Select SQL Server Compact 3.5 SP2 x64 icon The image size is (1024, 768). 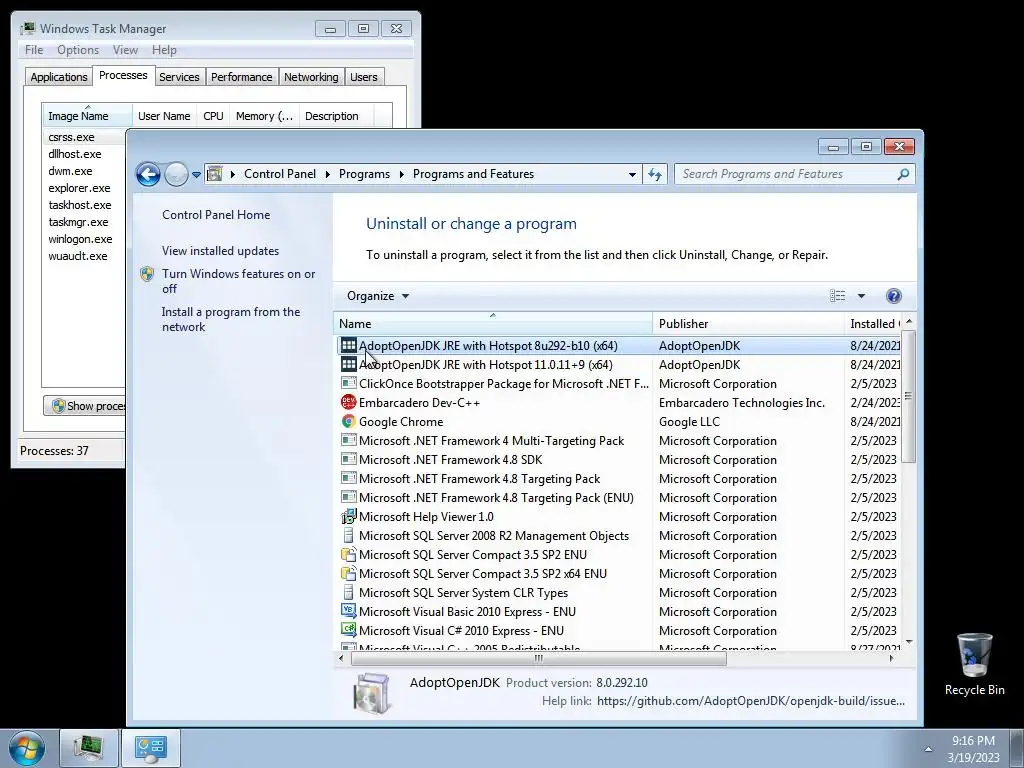[349, 573]
